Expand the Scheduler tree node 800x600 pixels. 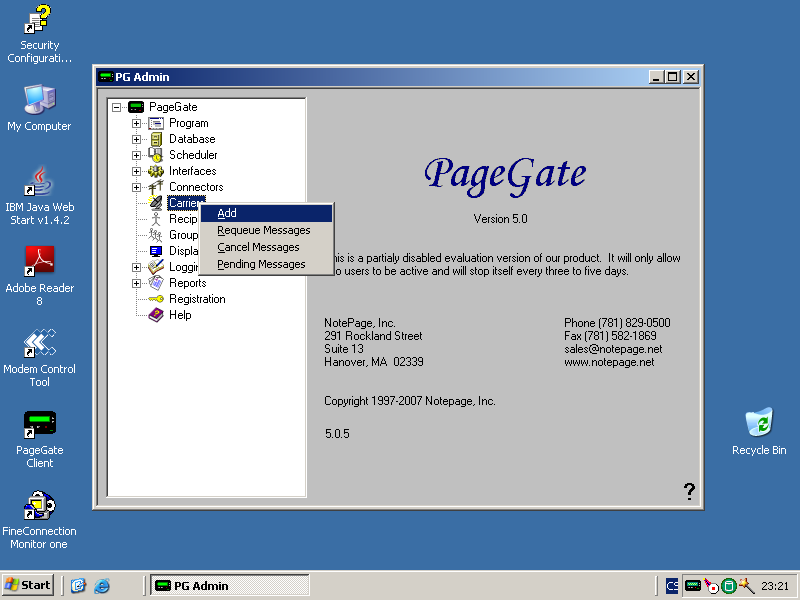click(x=136, y=155)
